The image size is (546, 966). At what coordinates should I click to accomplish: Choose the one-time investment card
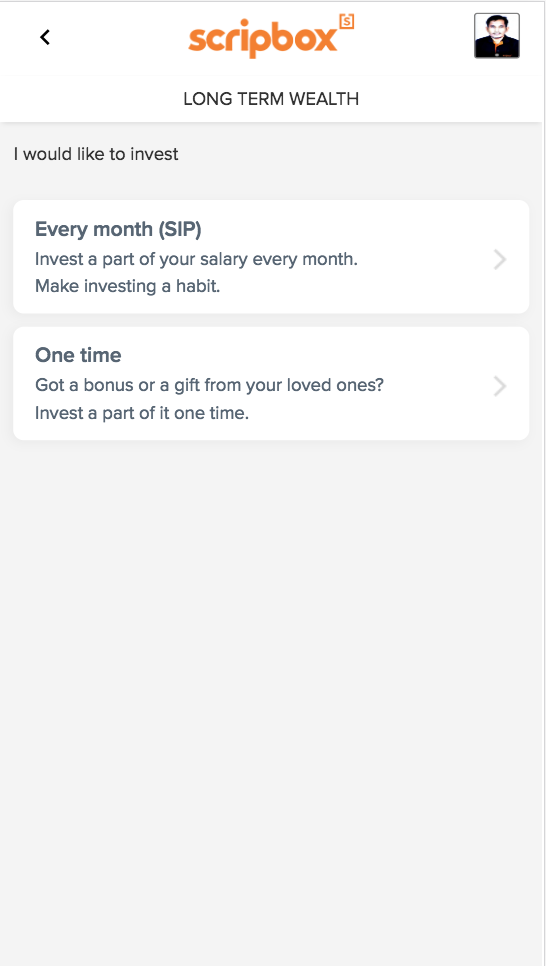point(271,383)
